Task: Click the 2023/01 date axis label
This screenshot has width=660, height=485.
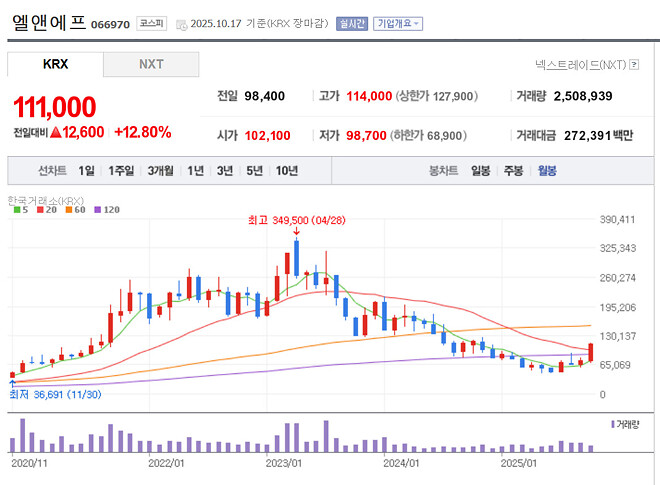Action: (x=284, y=463)
